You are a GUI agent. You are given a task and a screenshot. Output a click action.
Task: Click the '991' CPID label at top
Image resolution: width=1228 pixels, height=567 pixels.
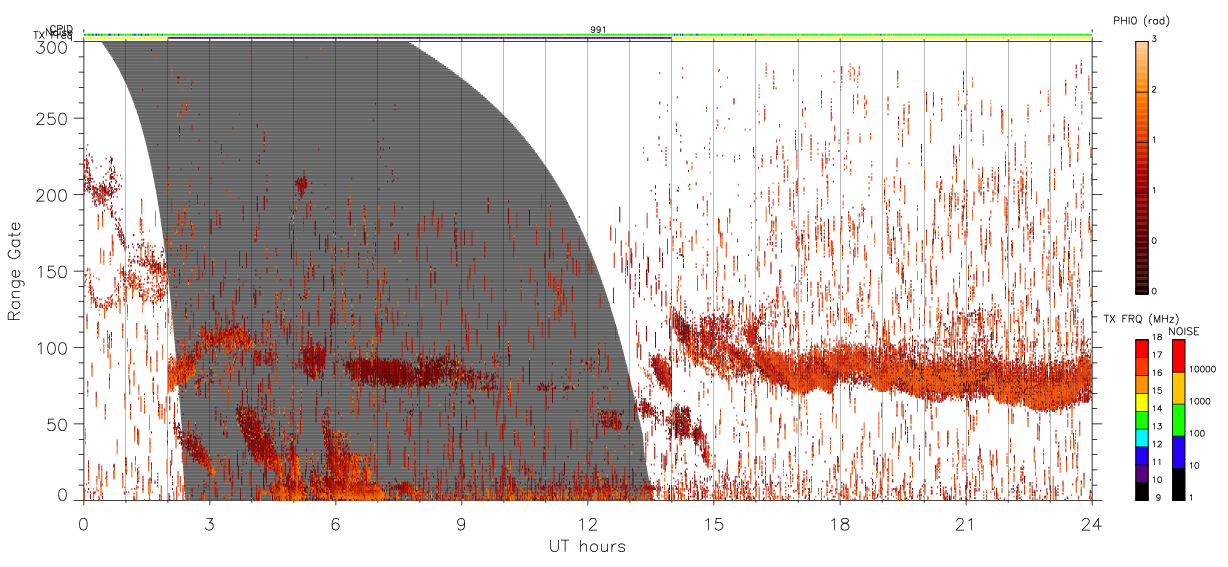coord(597,30)
